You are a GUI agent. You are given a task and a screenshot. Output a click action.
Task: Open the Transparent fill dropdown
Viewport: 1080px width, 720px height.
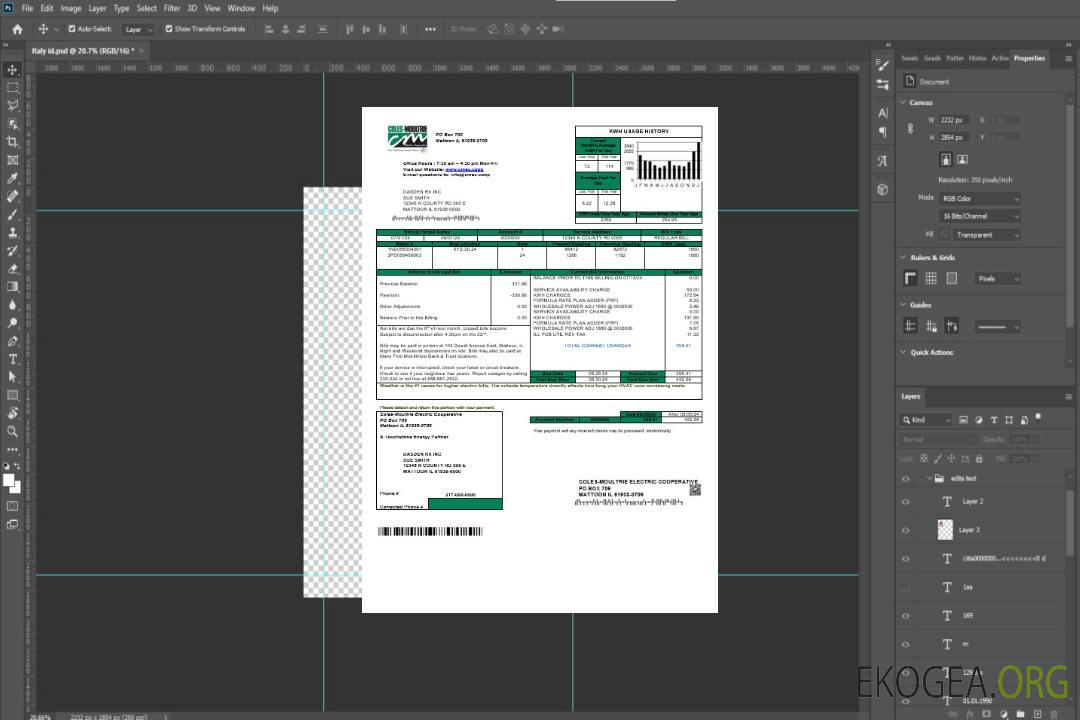987,235
